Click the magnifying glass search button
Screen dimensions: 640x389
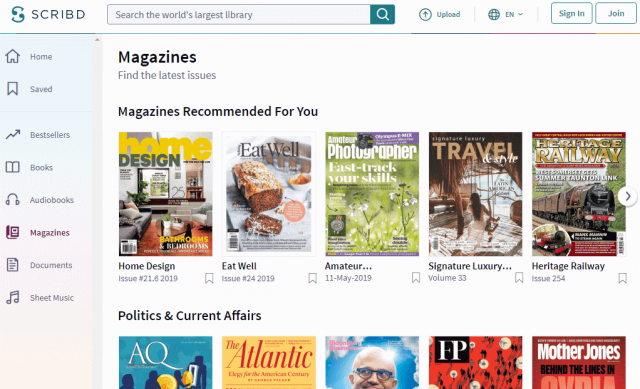click(382, 14)
